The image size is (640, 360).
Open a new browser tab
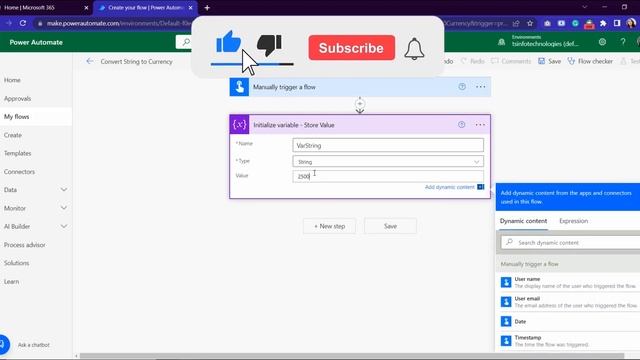[x=207, y=7]
